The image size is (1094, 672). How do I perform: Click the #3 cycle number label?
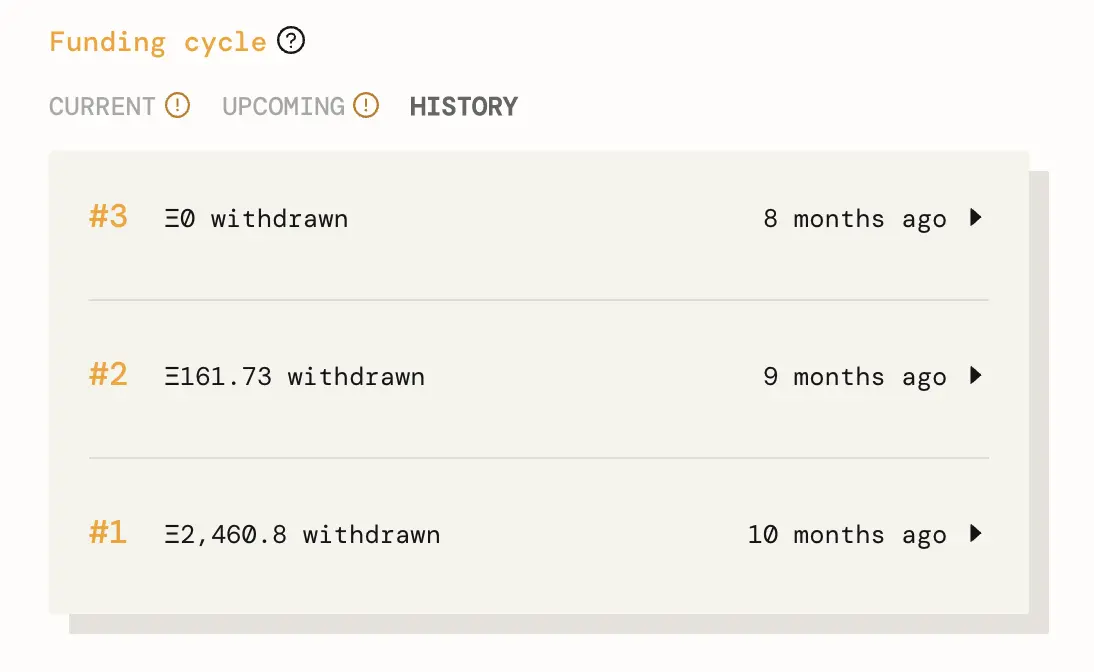tap(107, 218)
